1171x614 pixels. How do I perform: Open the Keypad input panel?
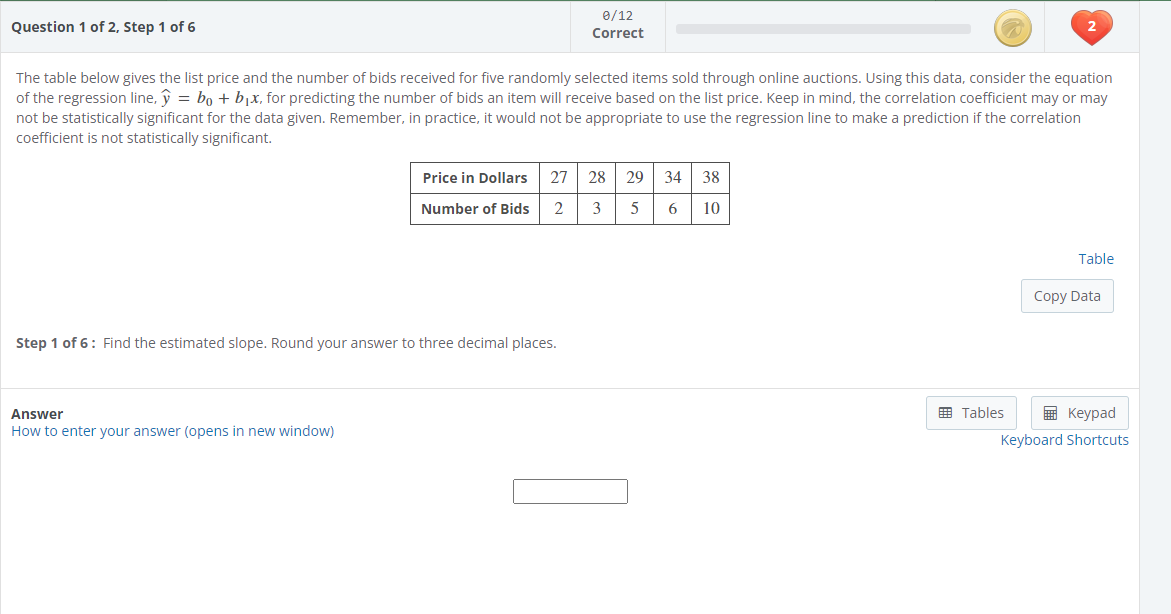[x=1079, y=412]
